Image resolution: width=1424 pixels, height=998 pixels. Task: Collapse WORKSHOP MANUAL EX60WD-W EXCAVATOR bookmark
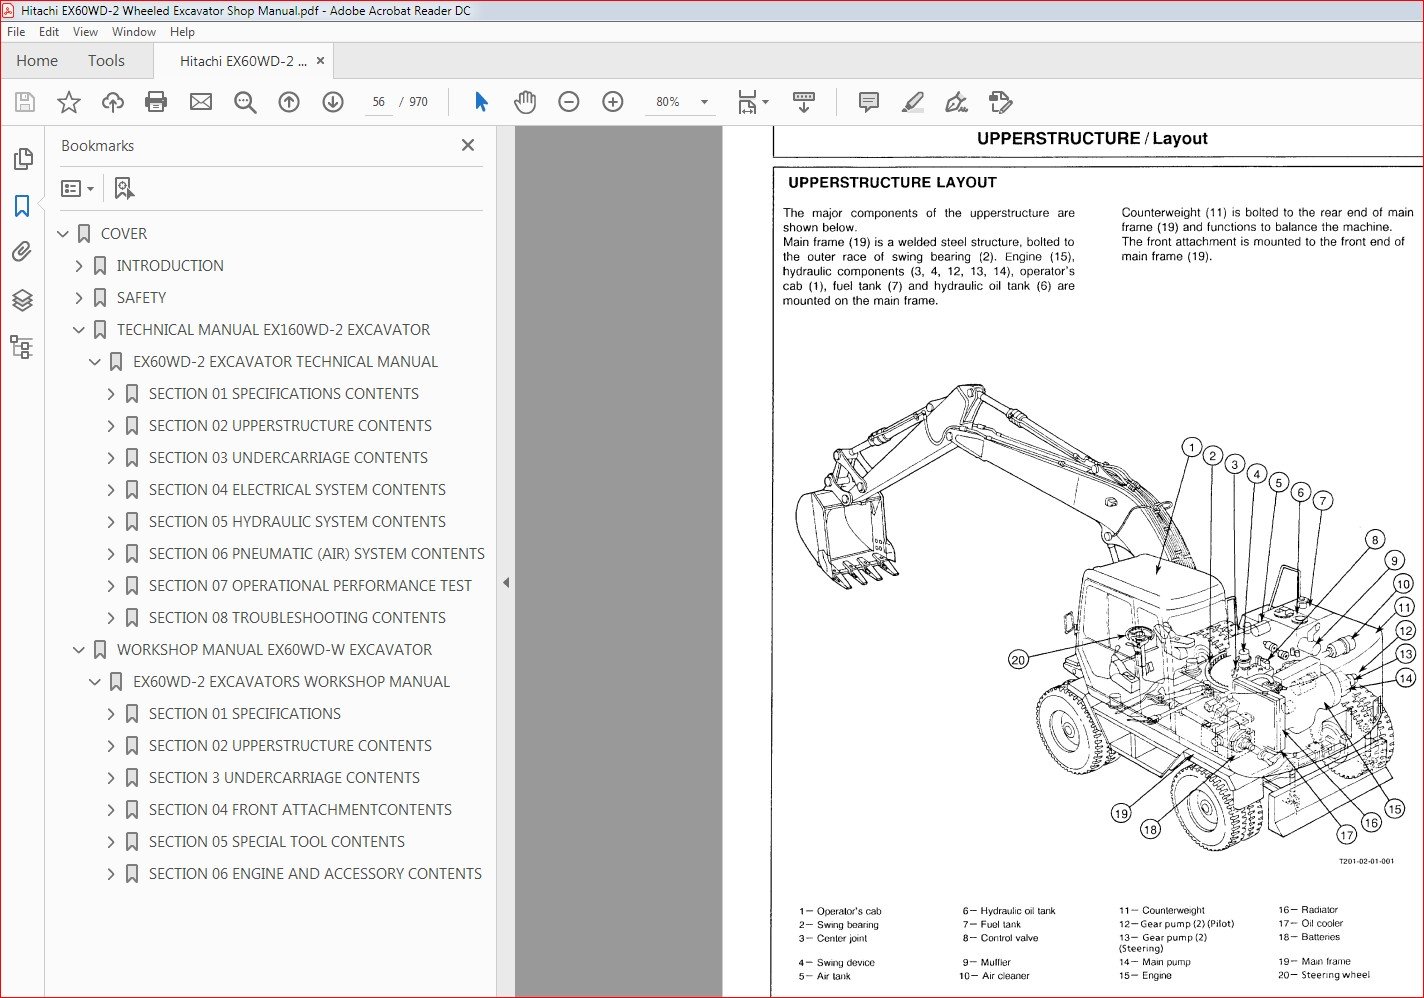tap(79, 650)
